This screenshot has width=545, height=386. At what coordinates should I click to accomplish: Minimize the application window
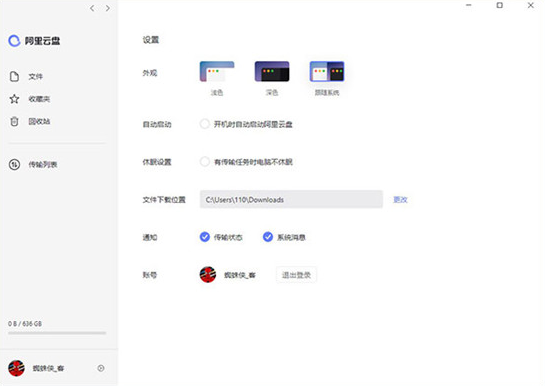(x=469, y=5)
